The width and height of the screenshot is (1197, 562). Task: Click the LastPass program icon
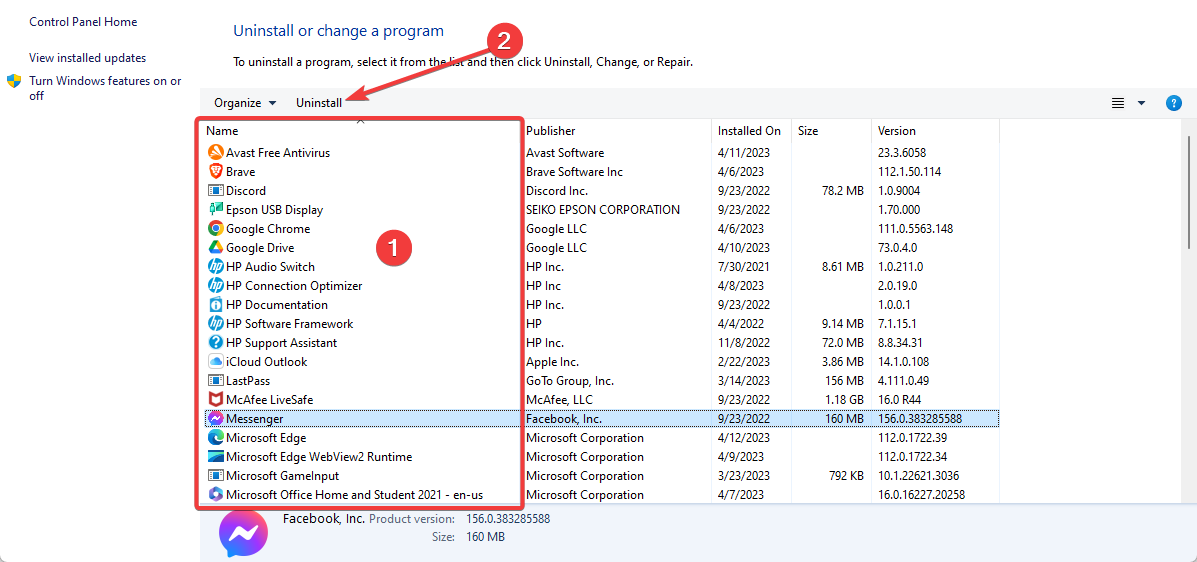pyautogui.click(x=215, y=380)
